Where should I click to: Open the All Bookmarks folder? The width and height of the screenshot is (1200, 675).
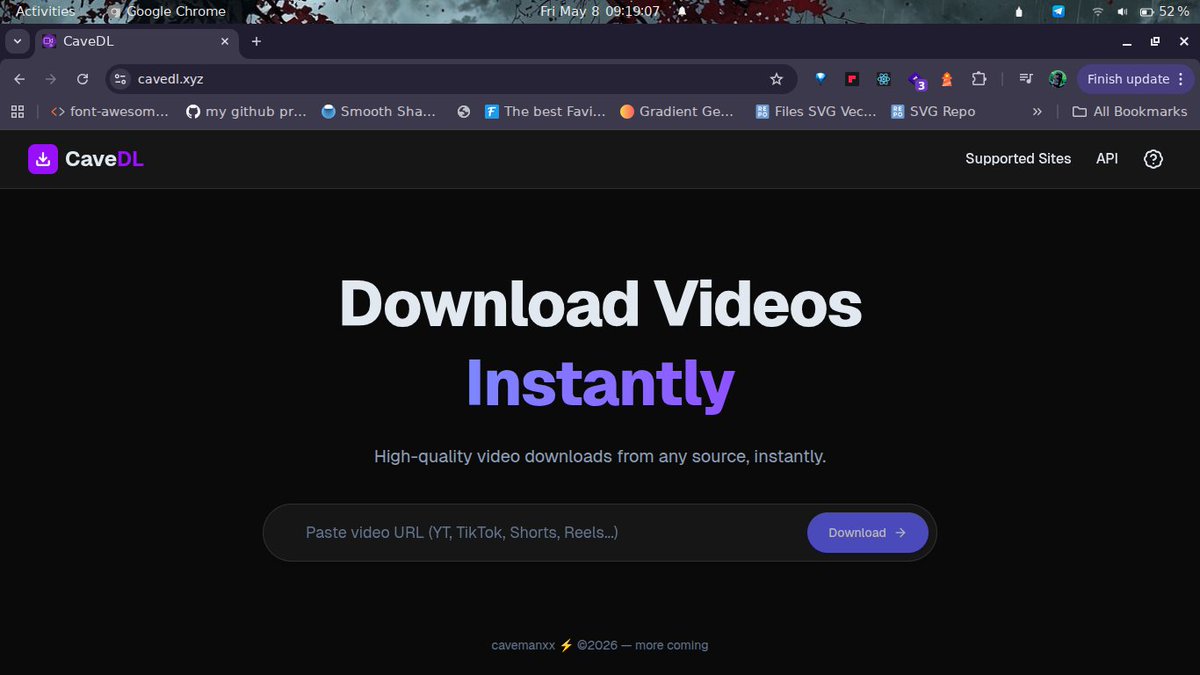pos(1129,111)
